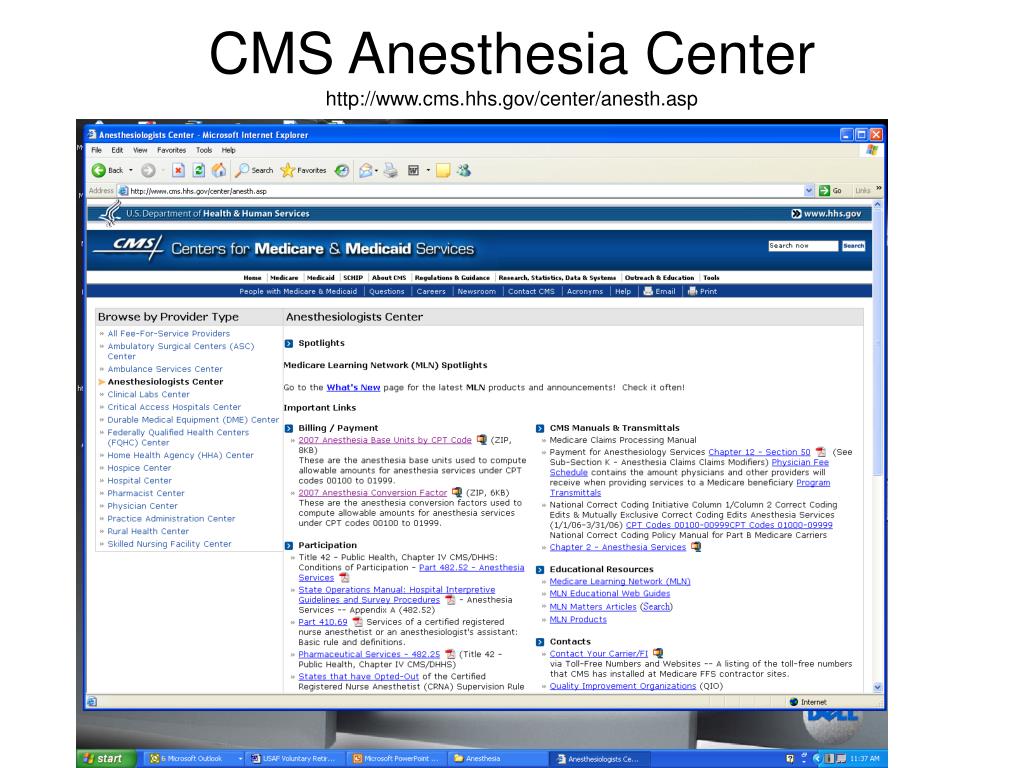Open the View menu
Viewport: 1024px width, 768px height.
point(140,150)
